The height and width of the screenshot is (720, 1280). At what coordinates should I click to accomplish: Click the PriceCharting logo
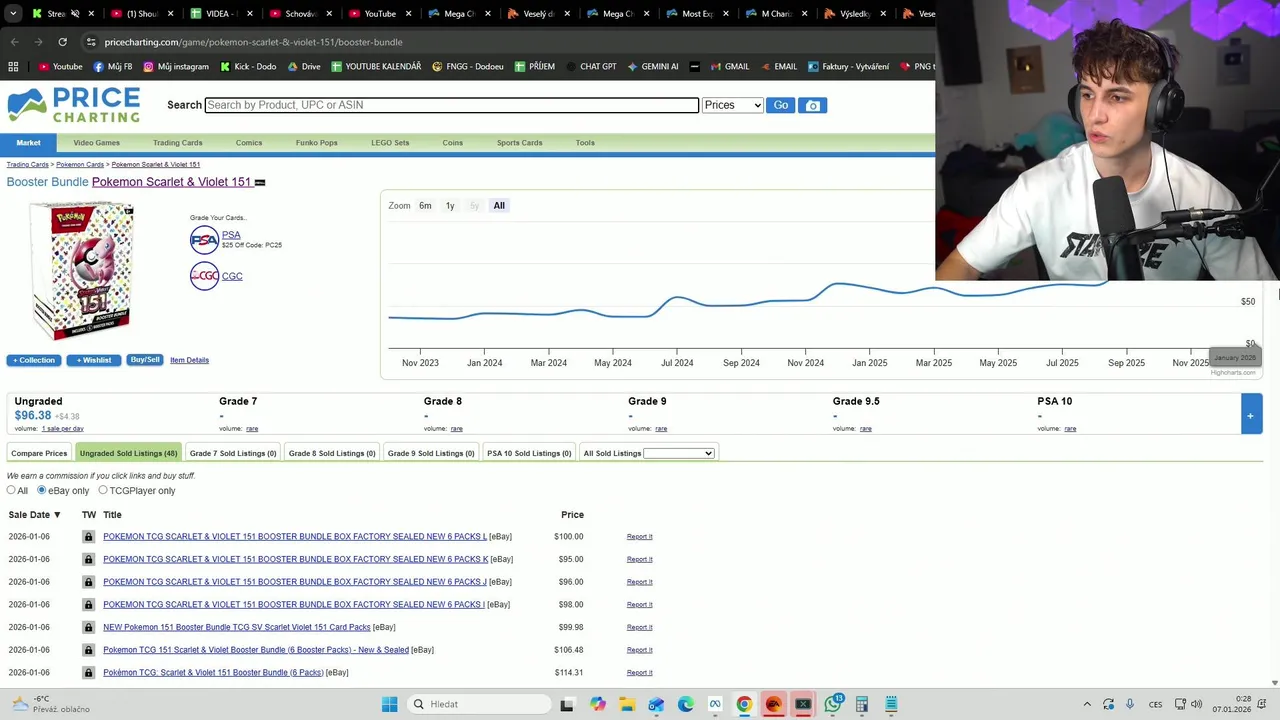(74, 105)
